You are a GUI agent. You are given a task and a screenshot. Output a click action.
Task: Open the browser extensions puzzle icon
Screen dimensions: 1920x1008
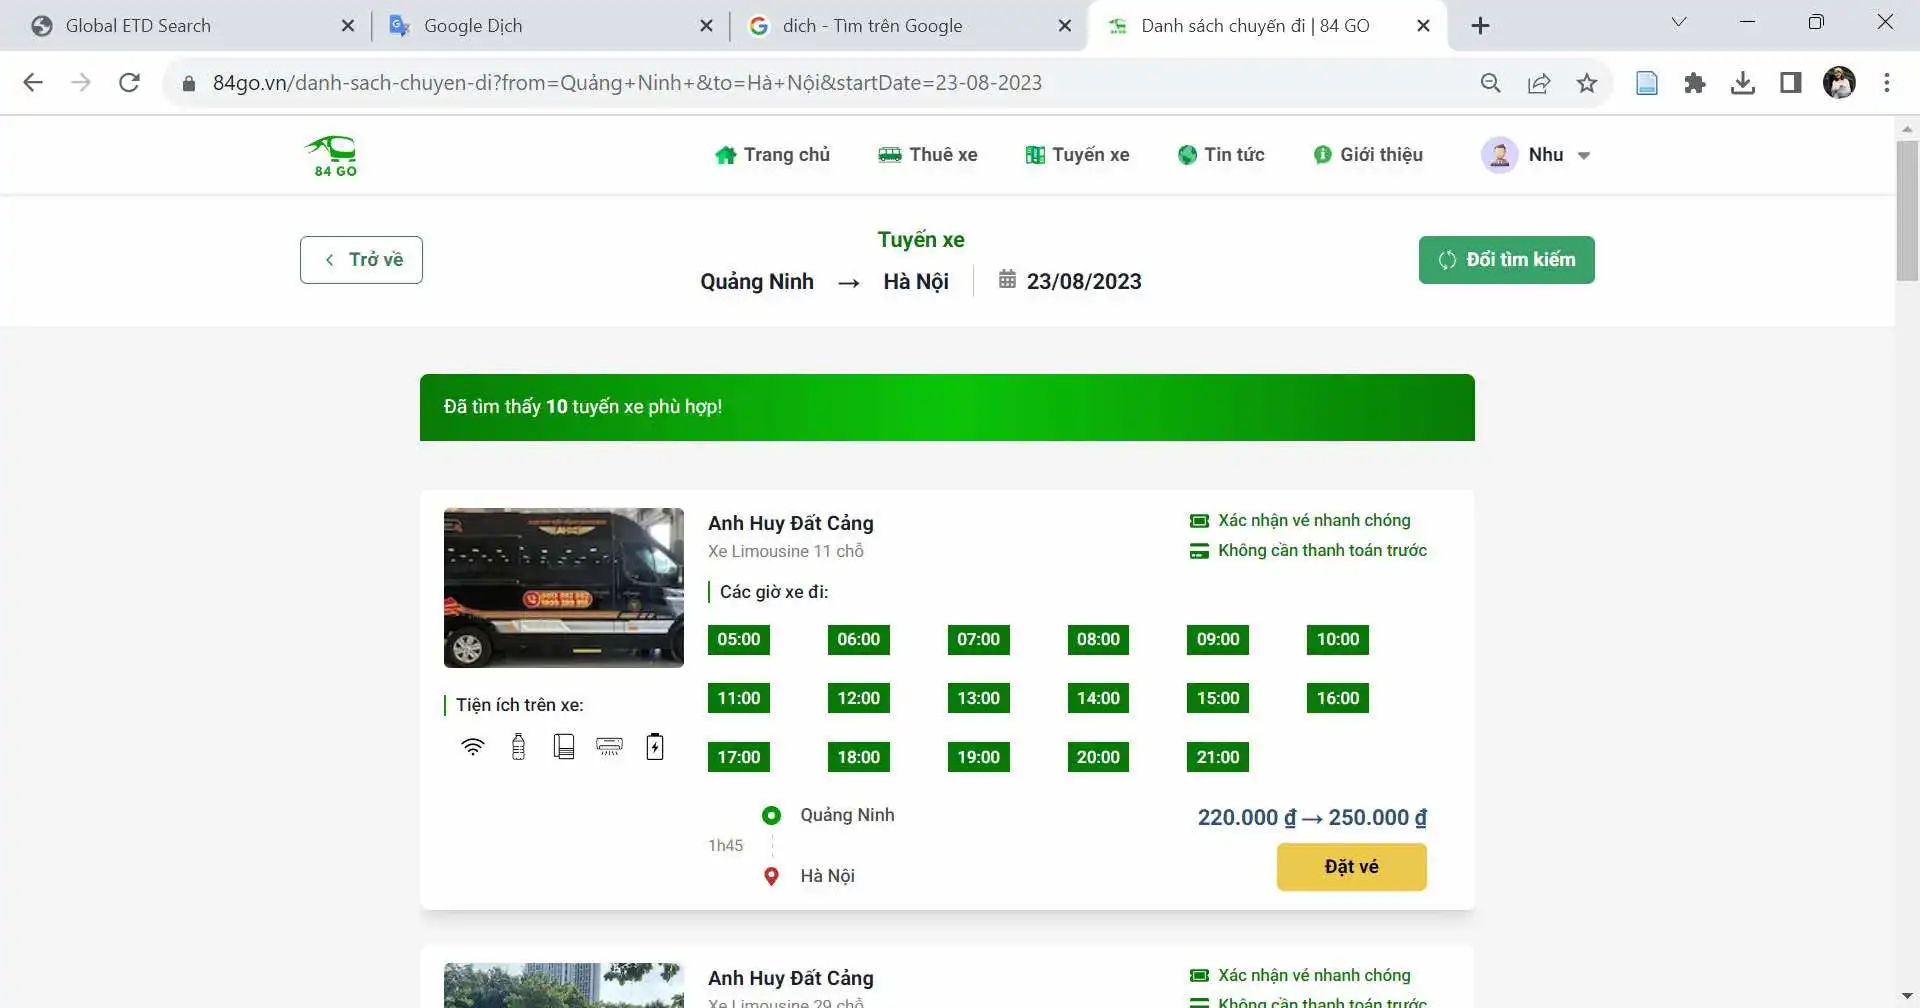pyautogui.click(x=1694, y=83)
